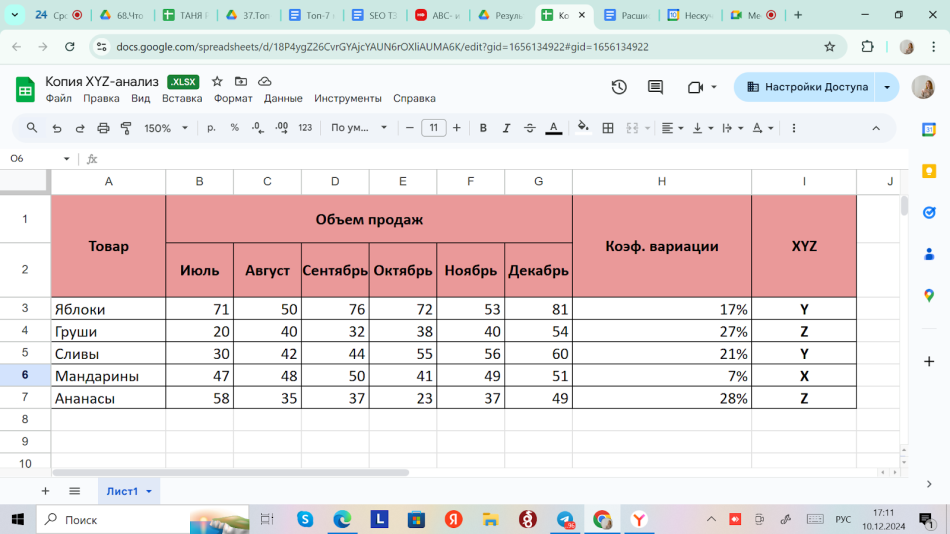Add a new sheet with plus button
Viewport: 950px width, 534px height.
coord(45,491)
